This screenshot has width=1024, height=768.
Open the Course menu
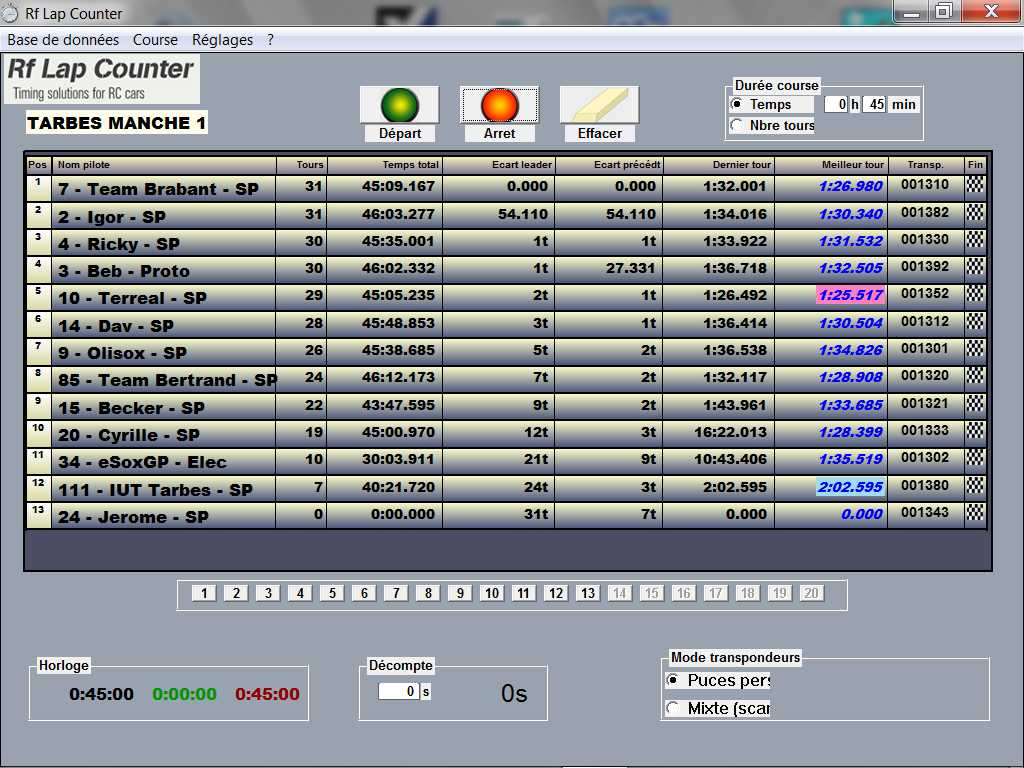pos(155,40)
